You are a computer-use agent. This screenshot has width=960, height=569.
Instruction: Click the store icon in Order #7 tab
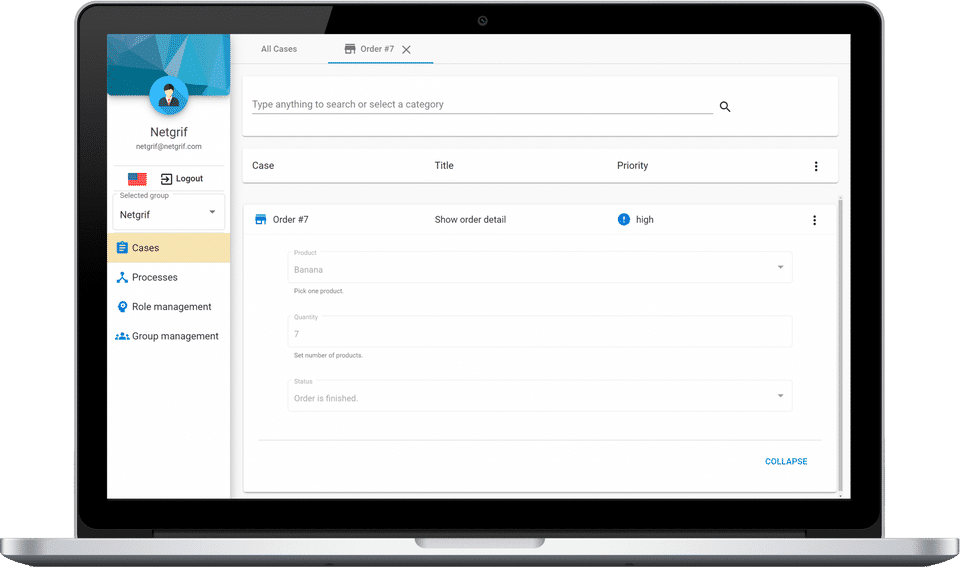[350, 49]
